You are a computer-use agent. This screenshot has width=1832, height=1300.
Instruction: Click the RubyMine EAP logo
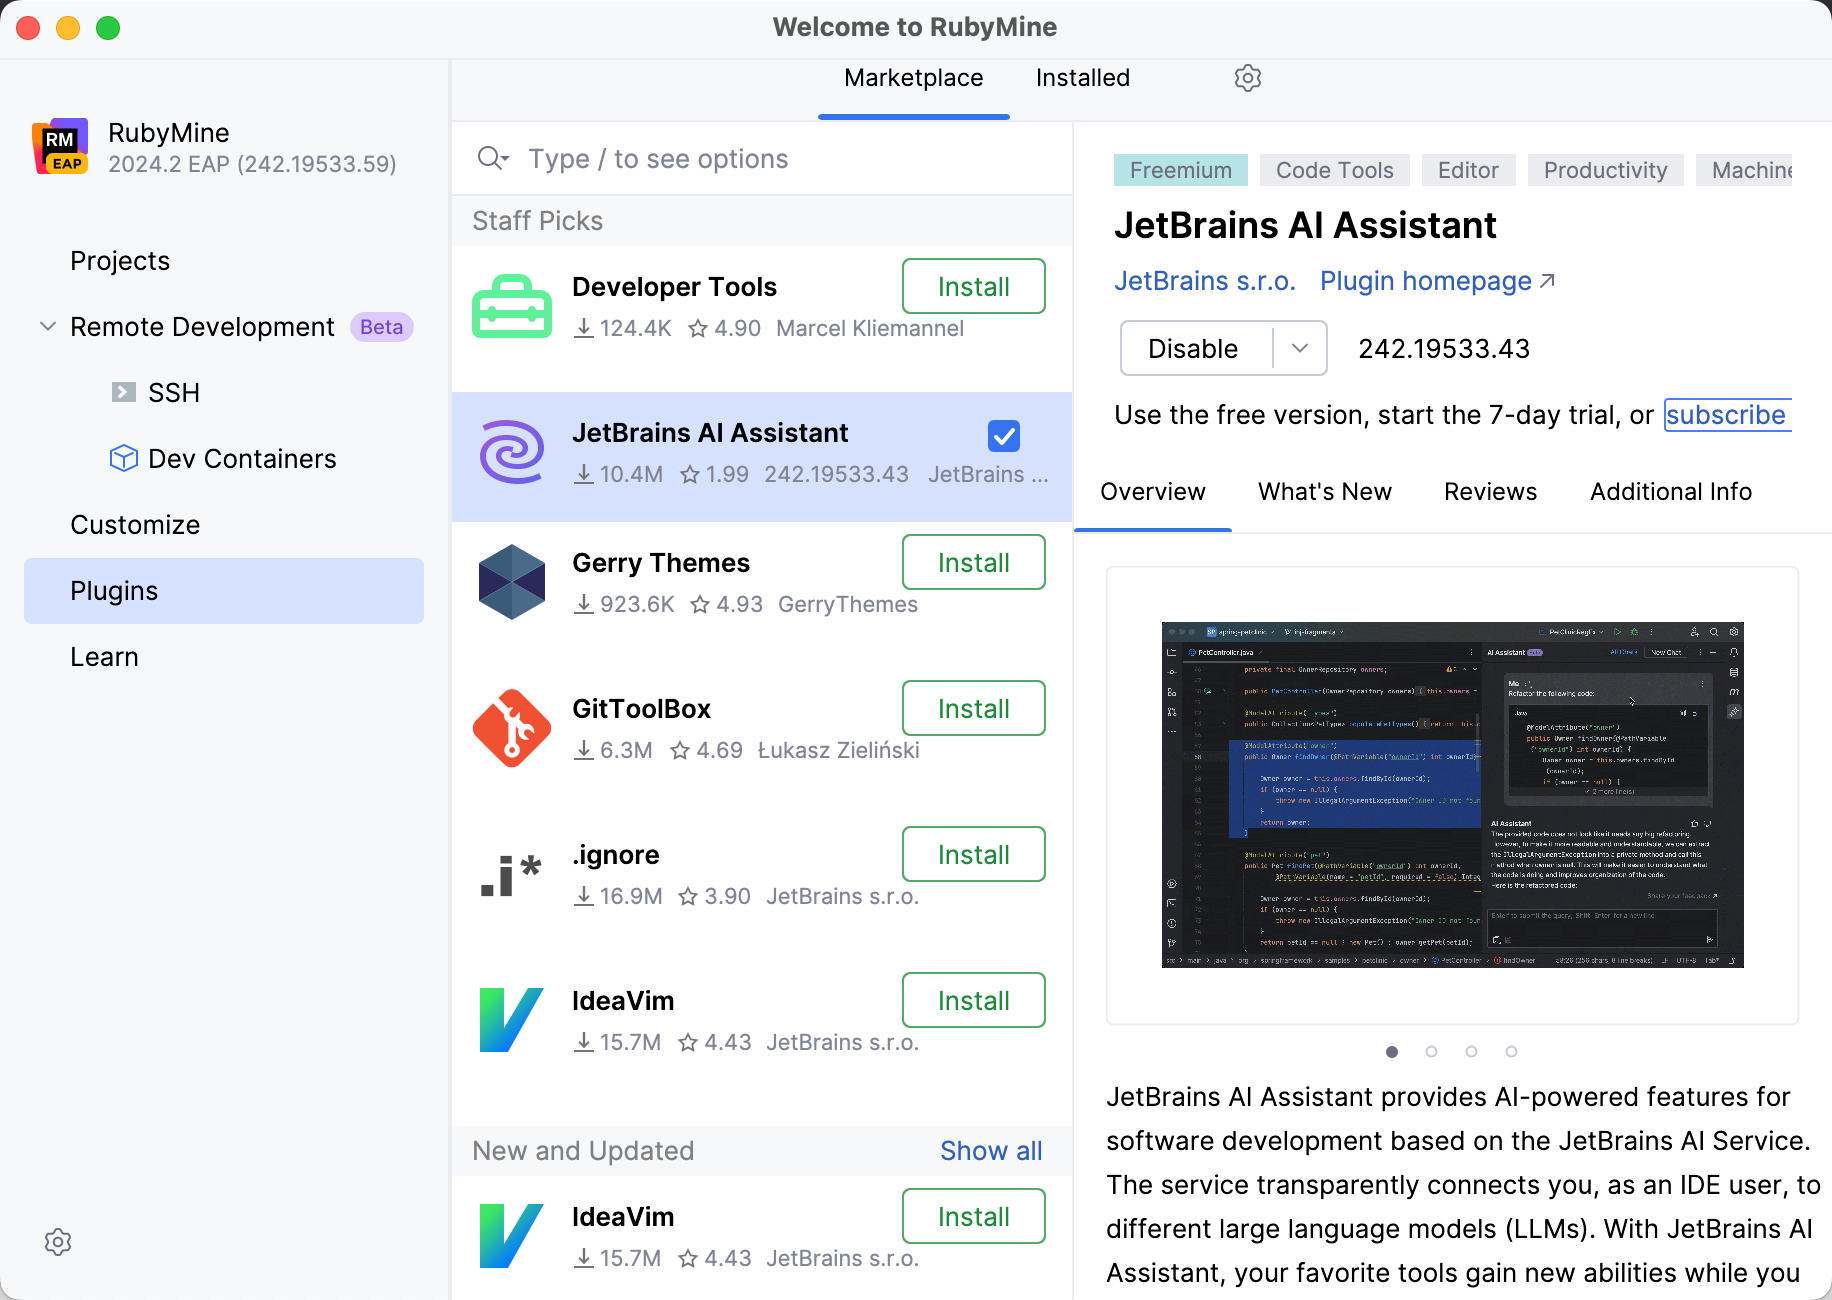pyautogui.click(x=61, y=146)
